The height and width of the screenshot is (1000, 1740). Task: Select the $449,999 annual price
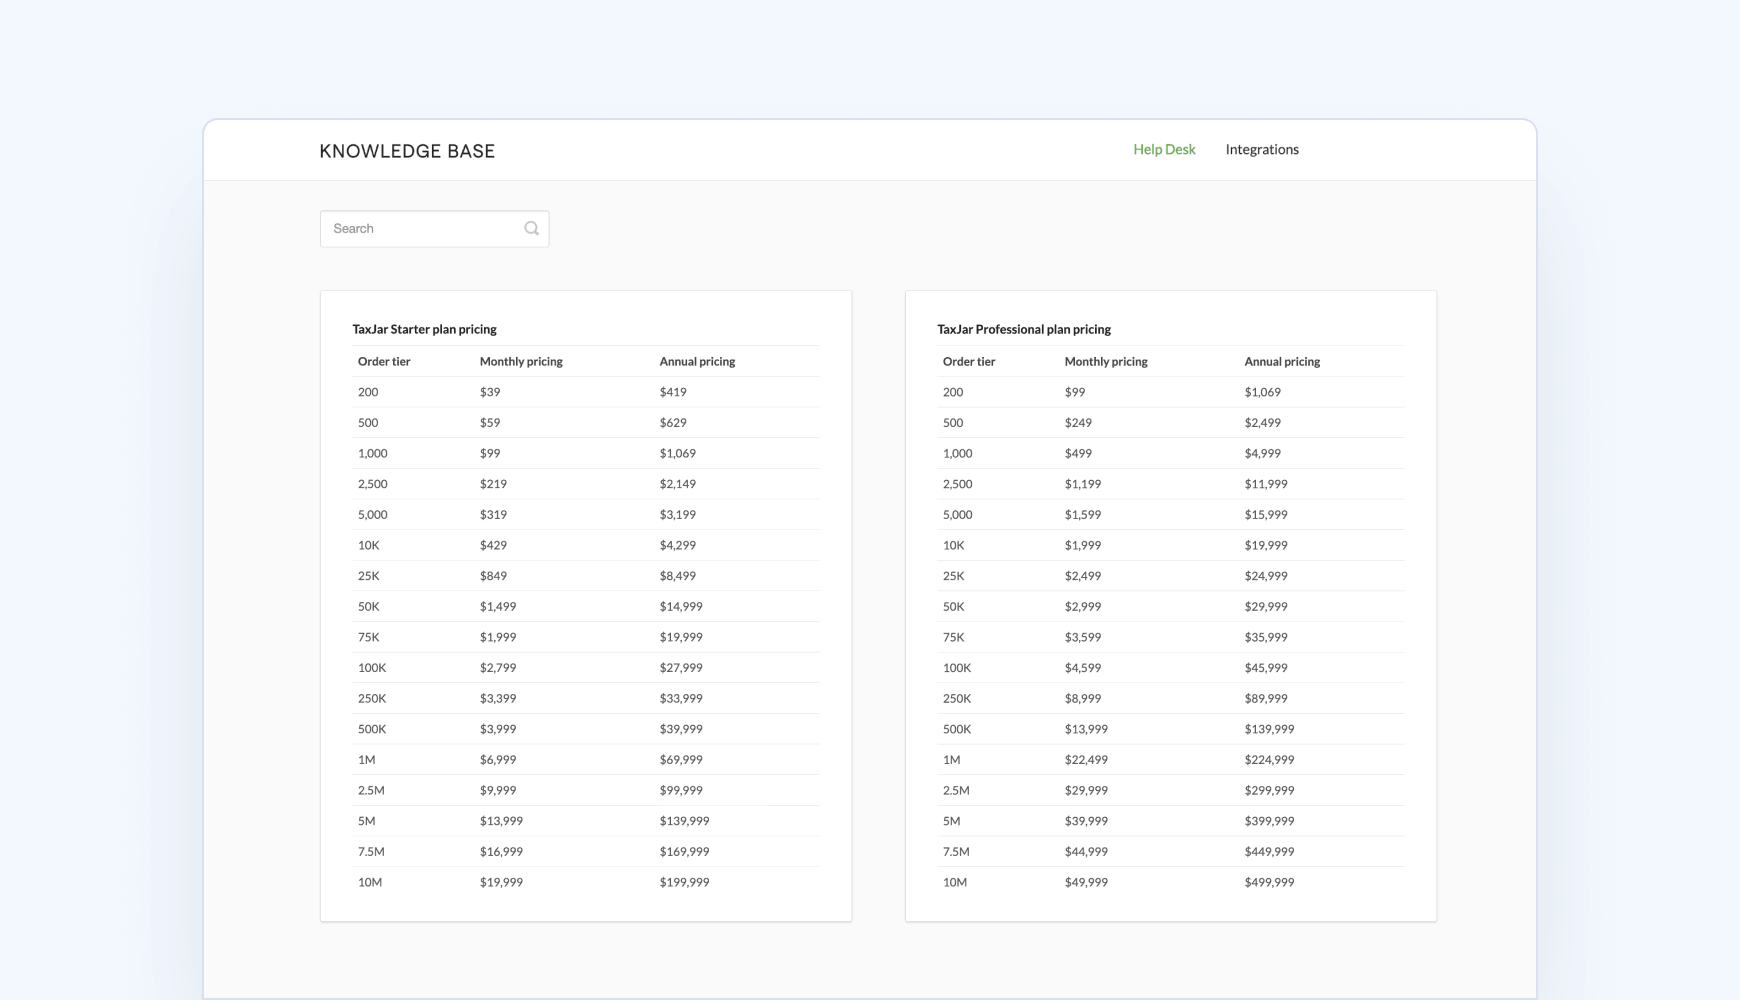pyautogui.click(x=1269, y=852)
